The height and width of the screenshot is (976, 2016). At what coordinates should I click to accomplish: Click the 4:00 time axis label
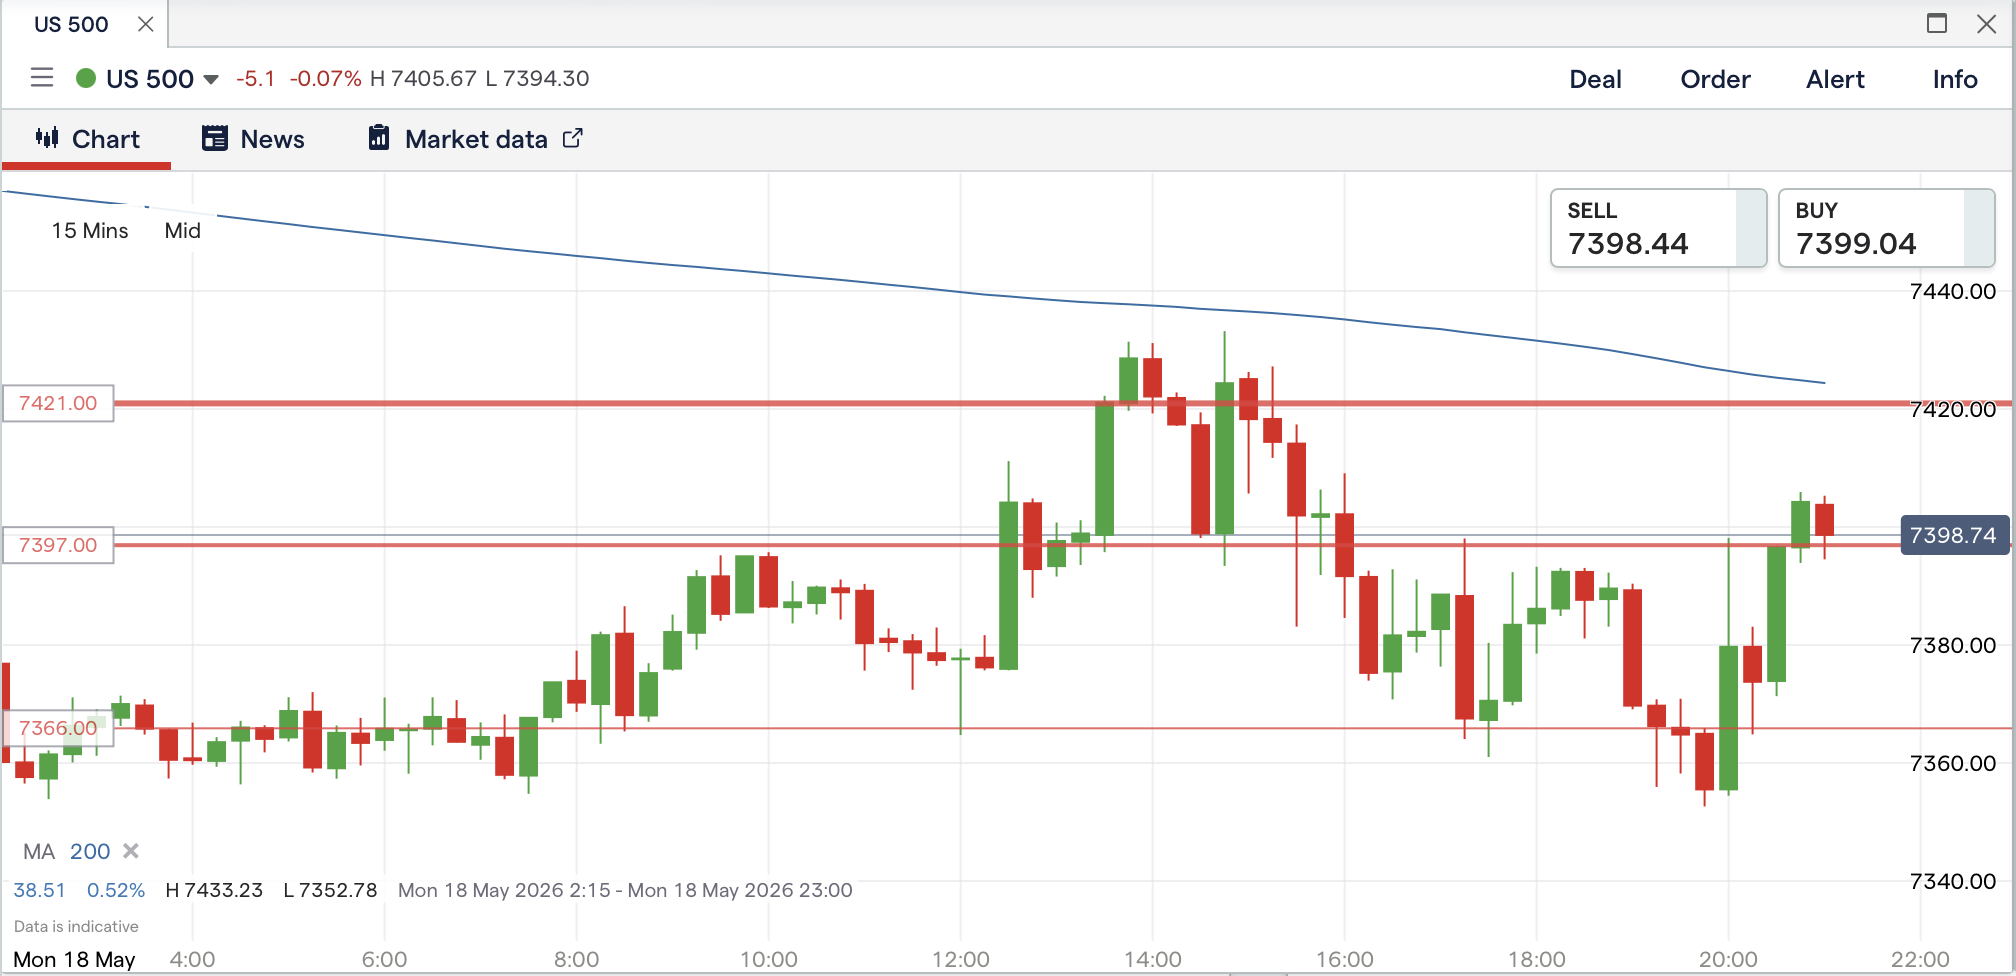pyautogui.click(x=192, y=960)
